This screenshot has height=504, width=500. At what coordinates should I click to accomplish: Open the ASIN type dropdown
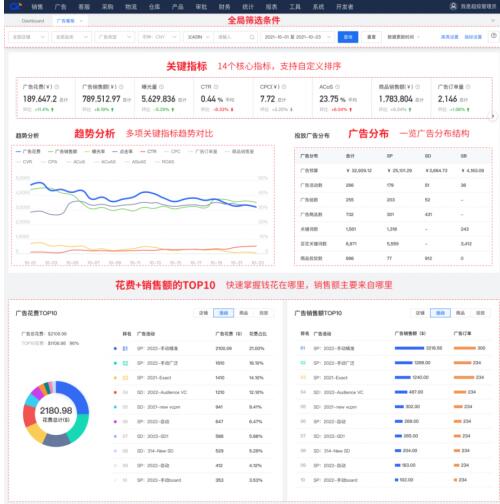[x=199, y=37]
